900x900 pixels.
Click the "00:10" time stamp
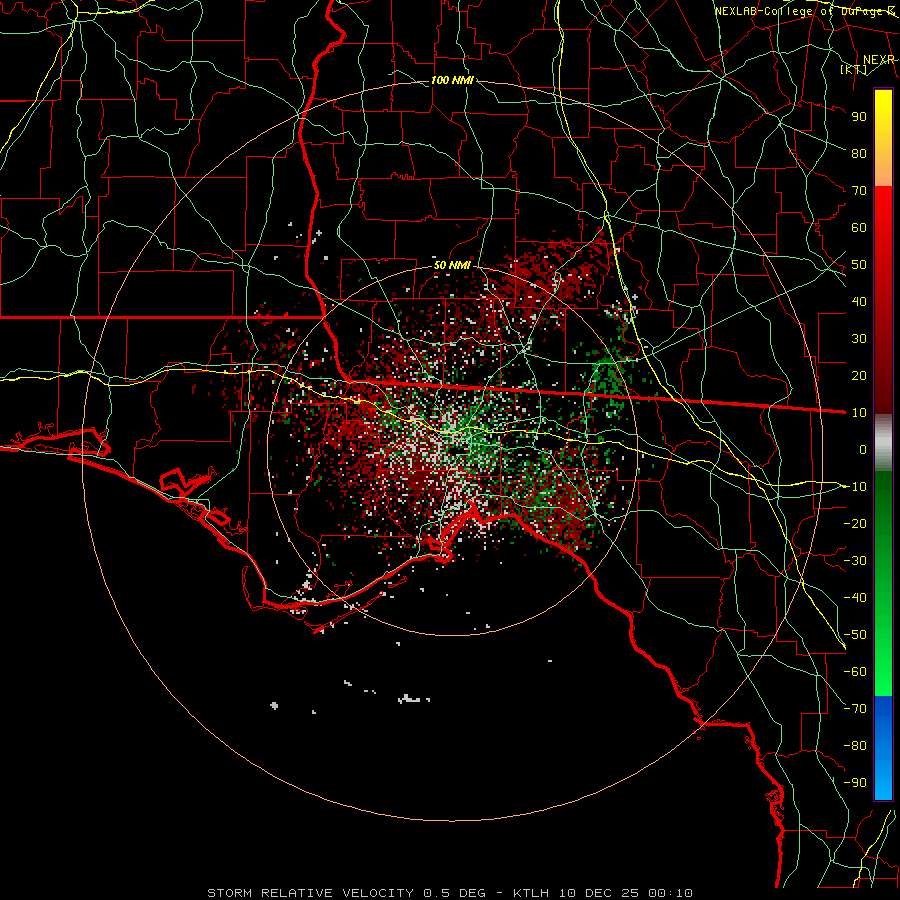pyautogui.click(x=670, y=893)
